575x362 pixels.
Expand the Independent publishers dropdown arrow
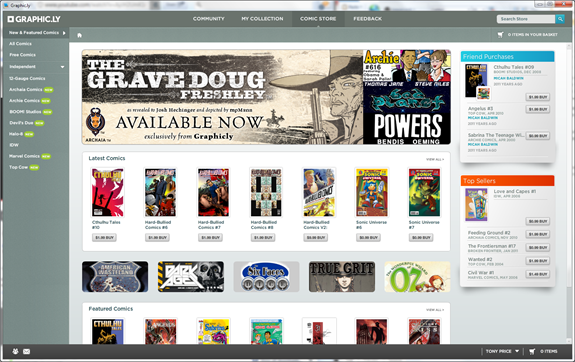(62, 67)
